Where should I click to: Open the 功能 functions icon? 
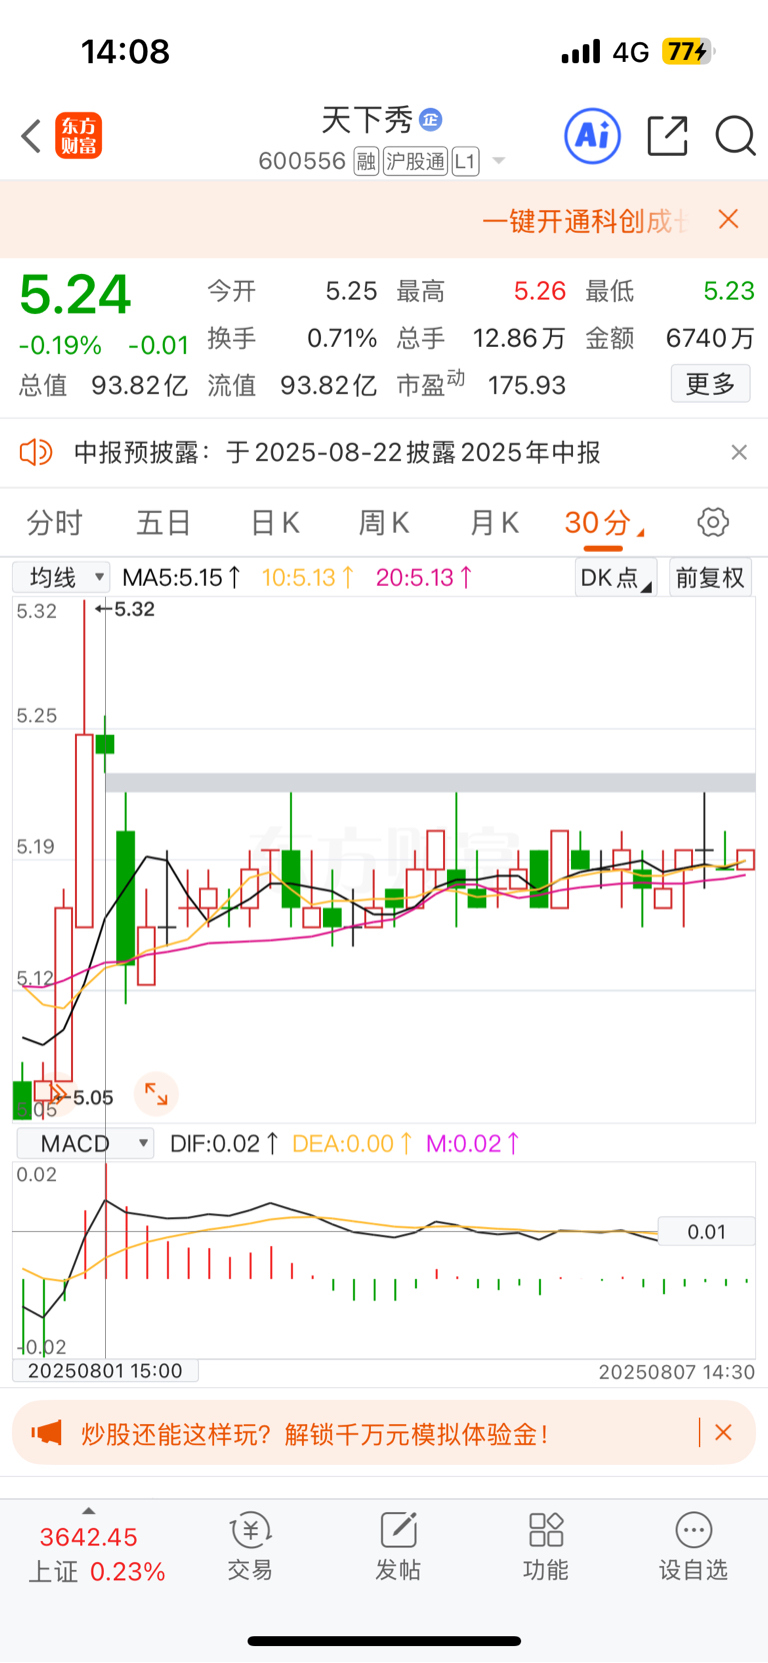coord(546,1546)
